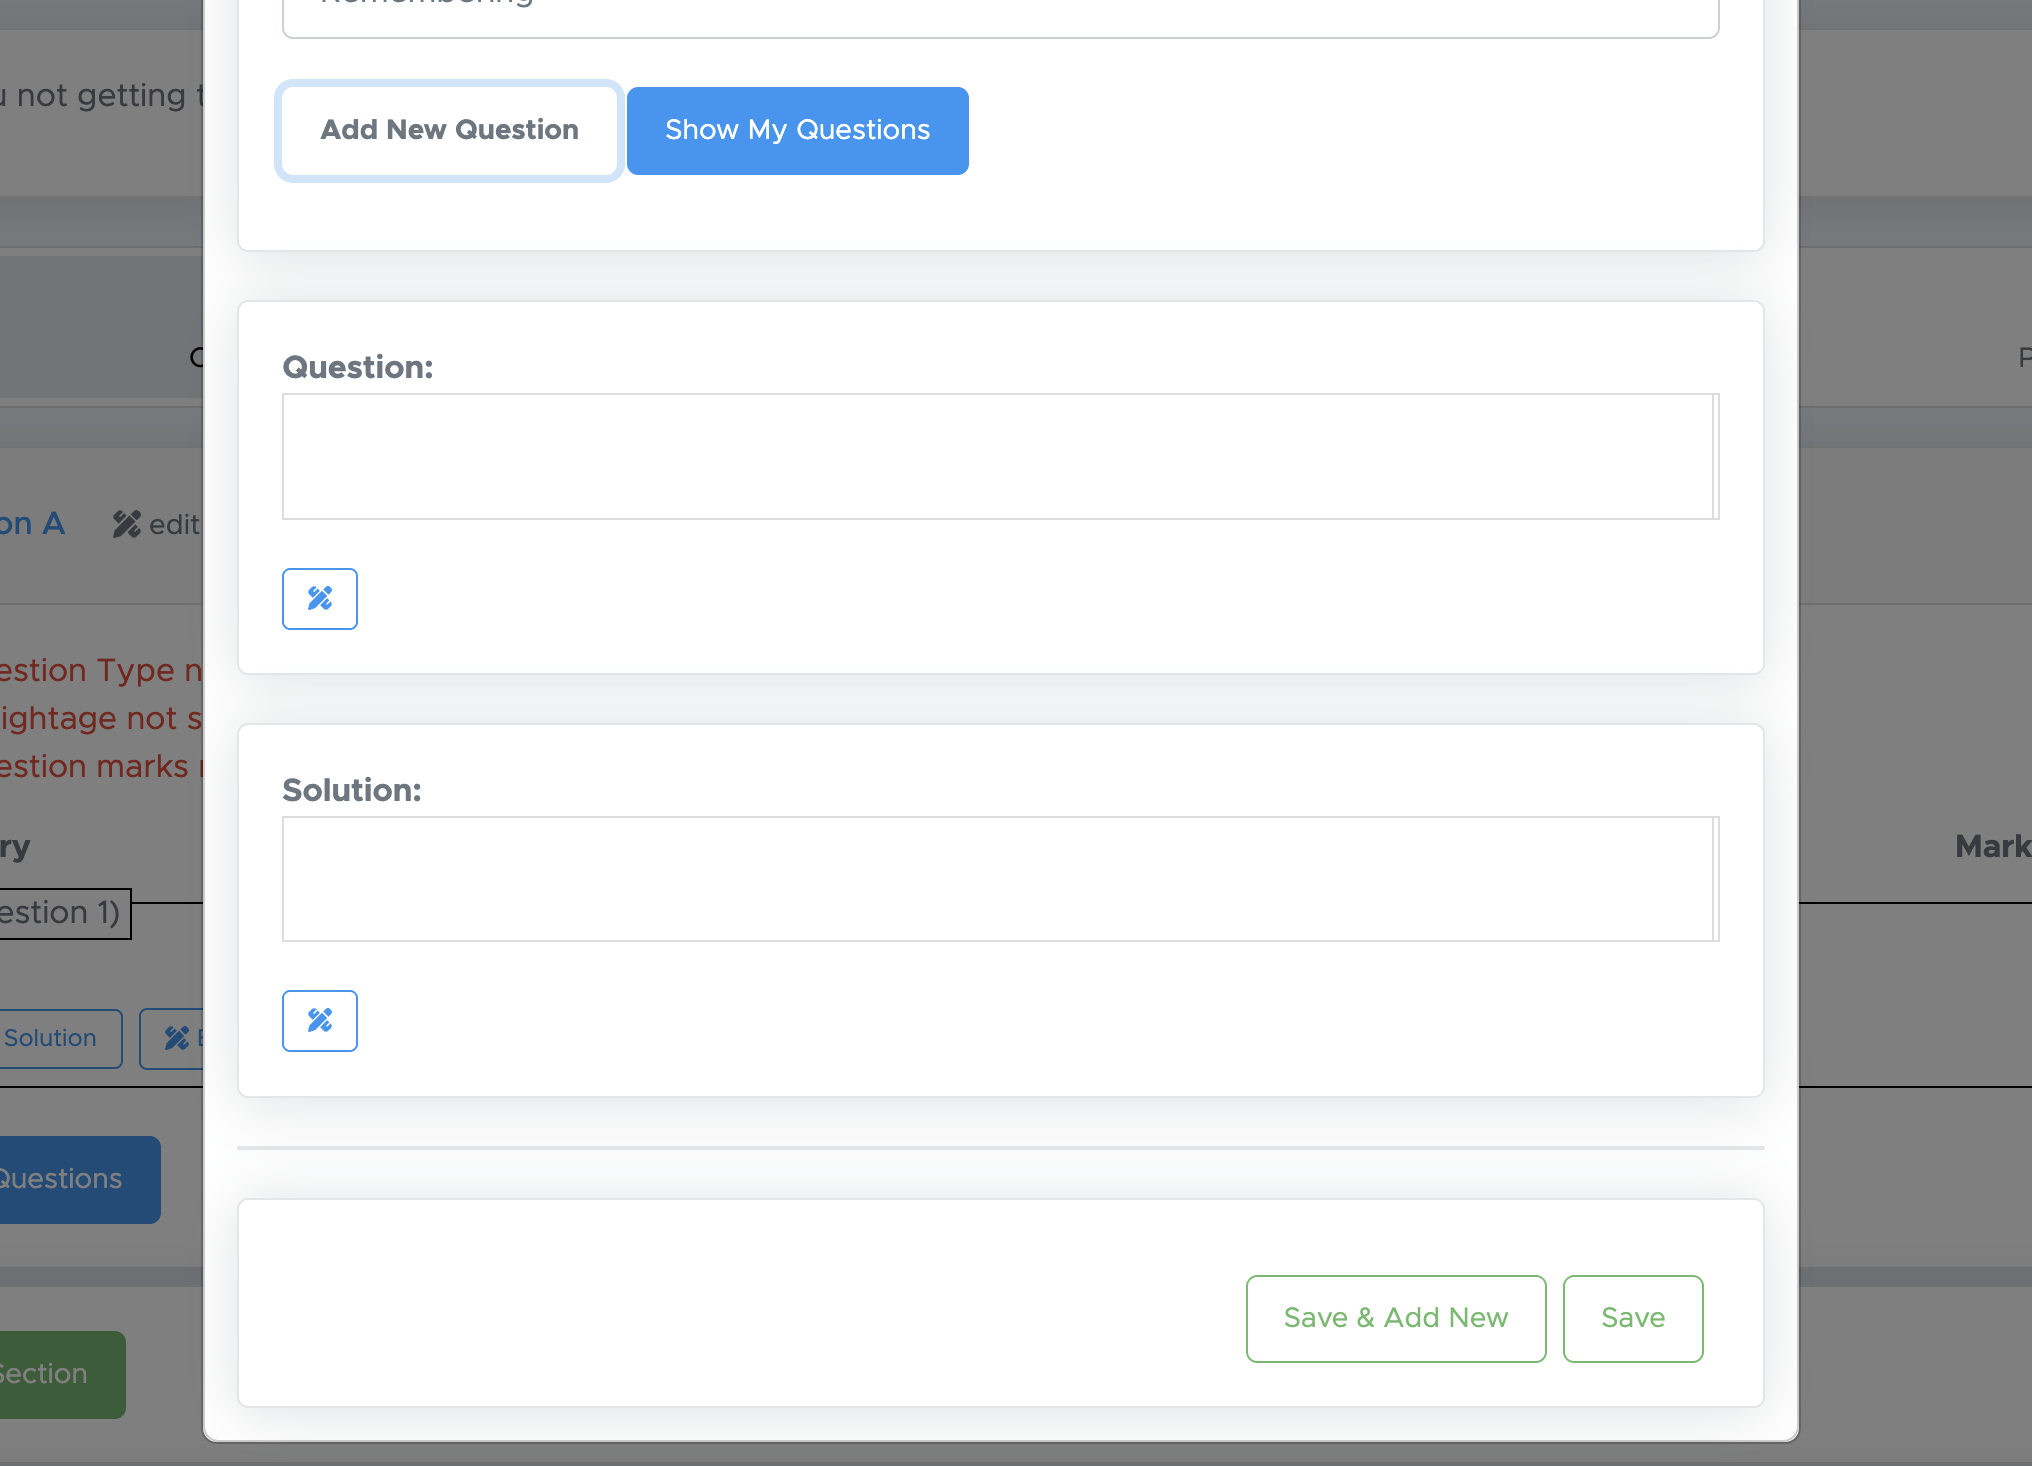This screenshot has width=2032, height=1466.
Task: Click the Question field's right scrollbar strip
Action: 1715,456
